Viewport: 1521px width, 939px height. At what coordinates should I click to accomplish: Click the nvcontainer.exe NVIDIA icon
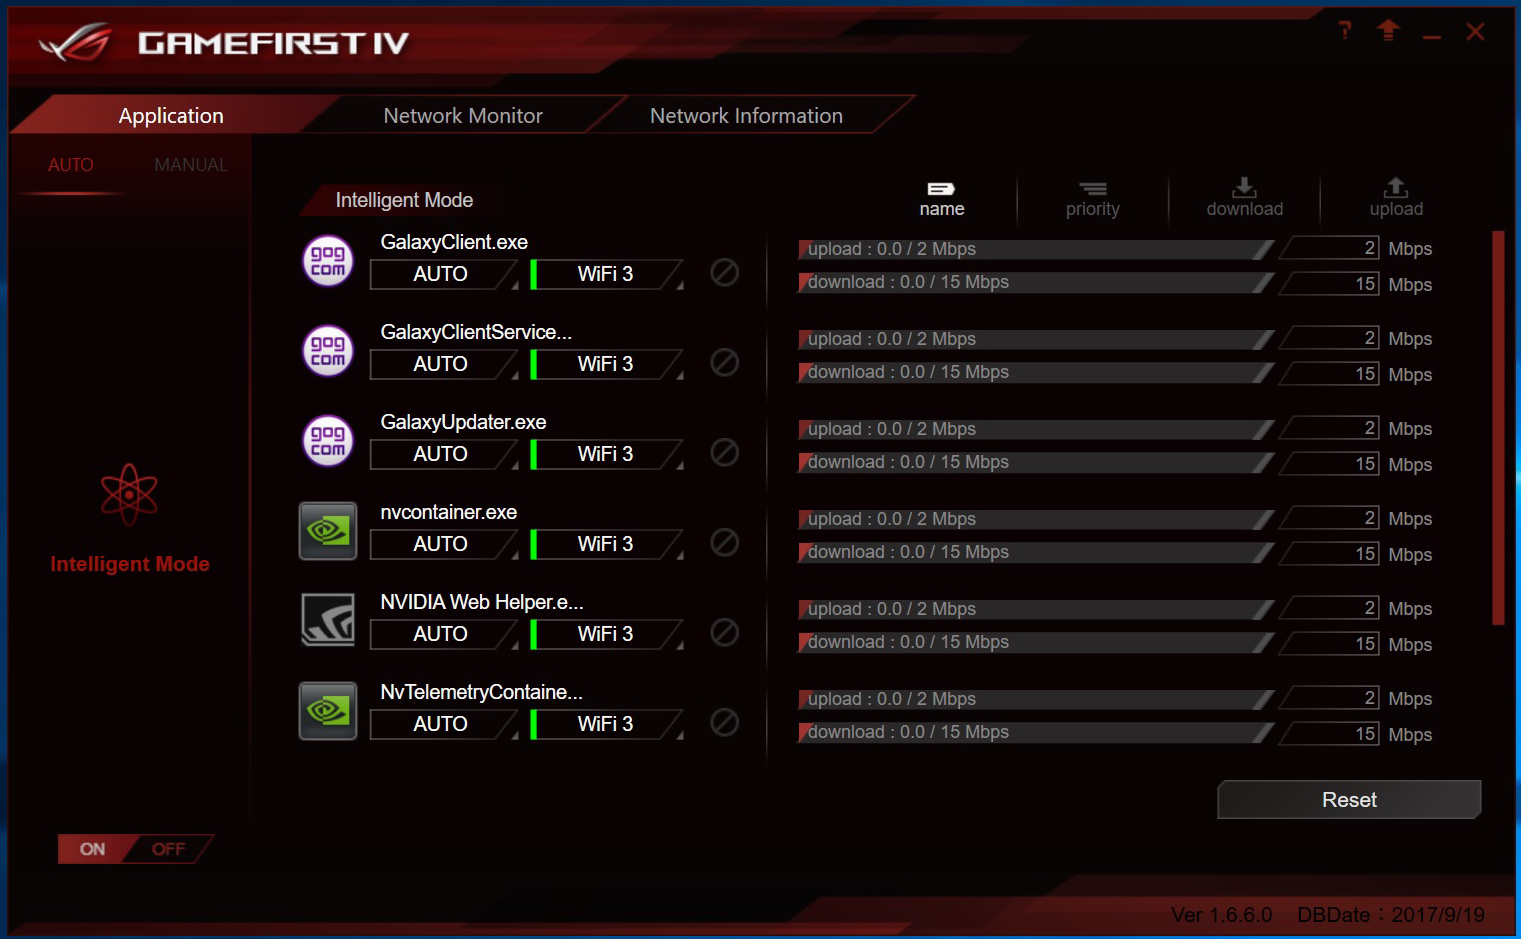pos(328,531)
